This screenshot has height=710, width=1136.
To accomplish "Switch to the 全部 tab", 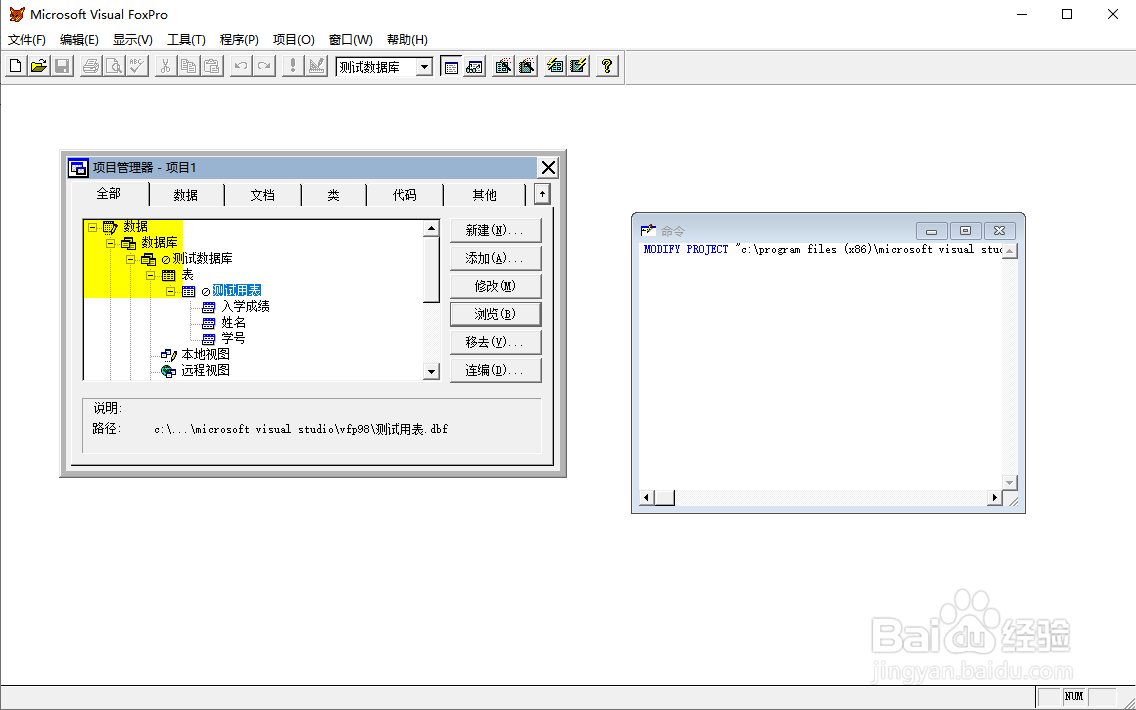I will click(109, 193).
